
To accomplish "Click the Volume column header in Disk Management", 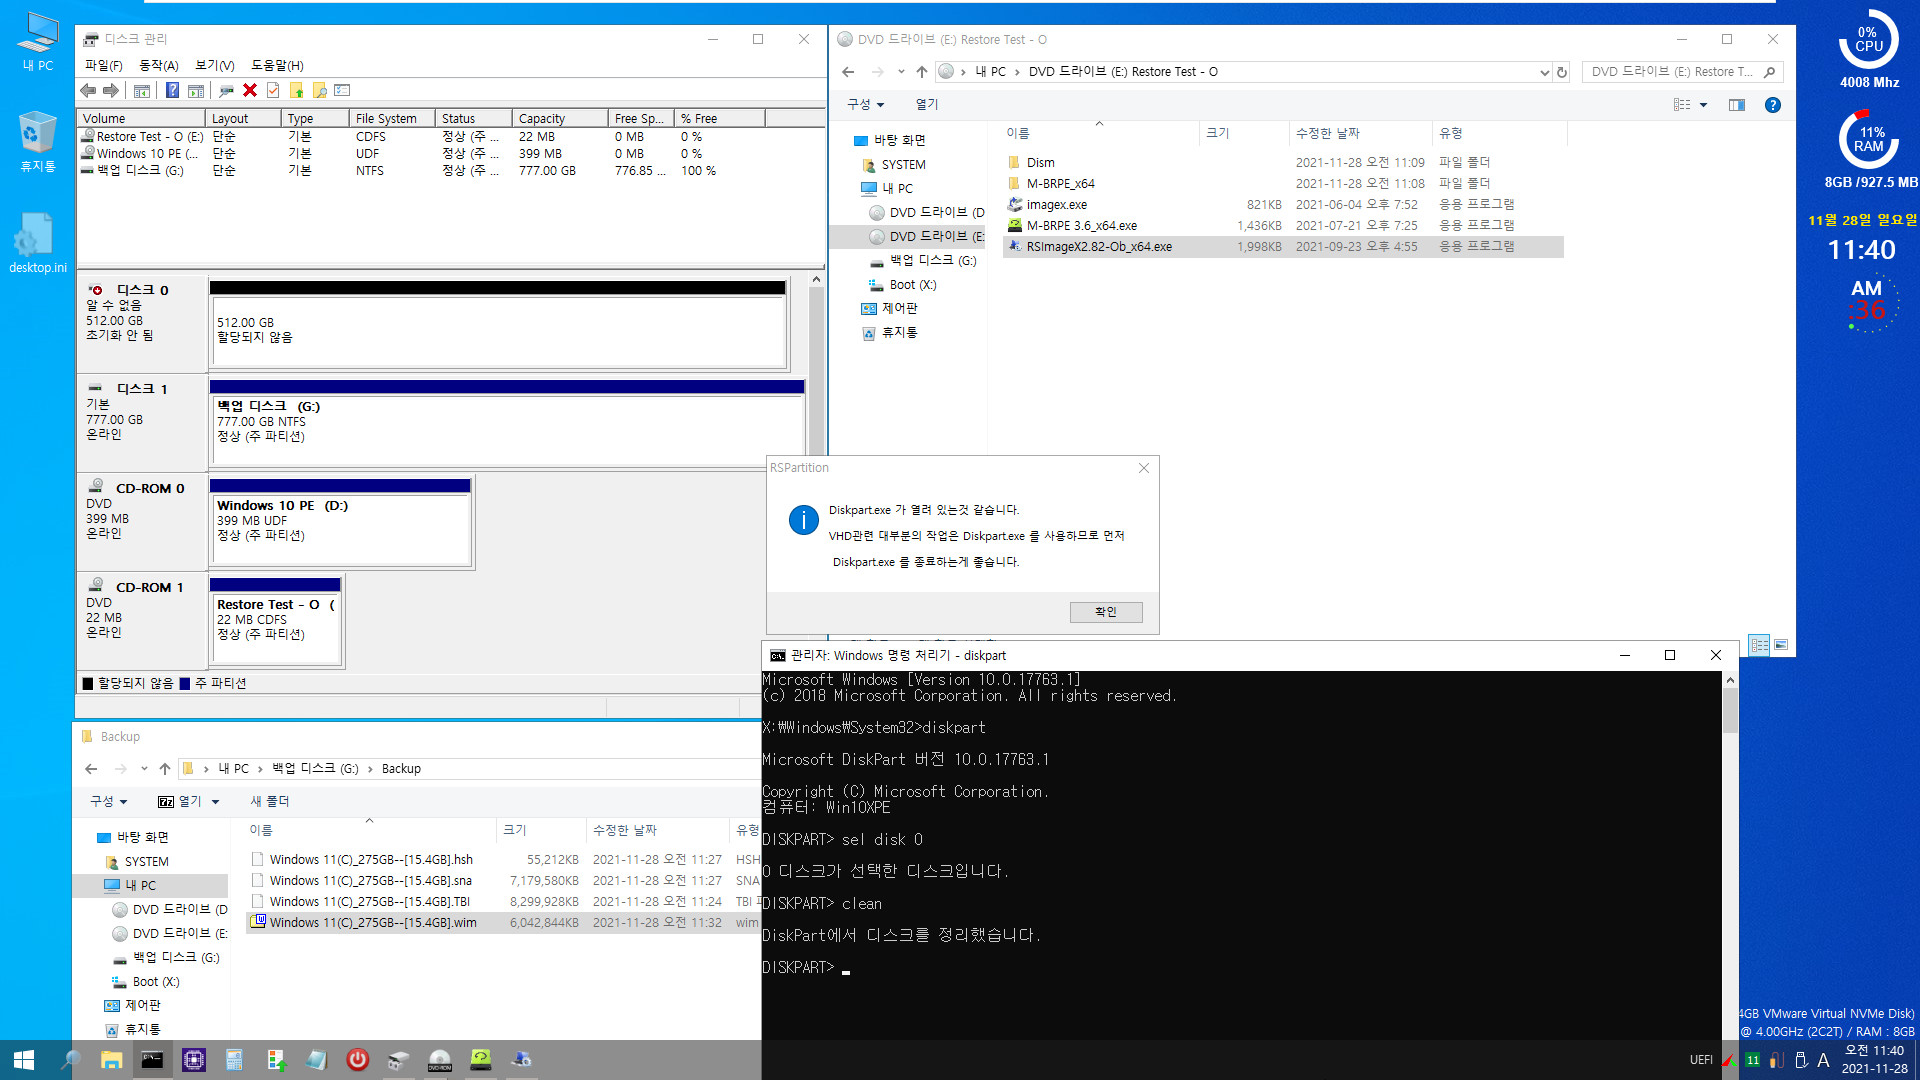I will pyautogui.click(x=141, y=118).
